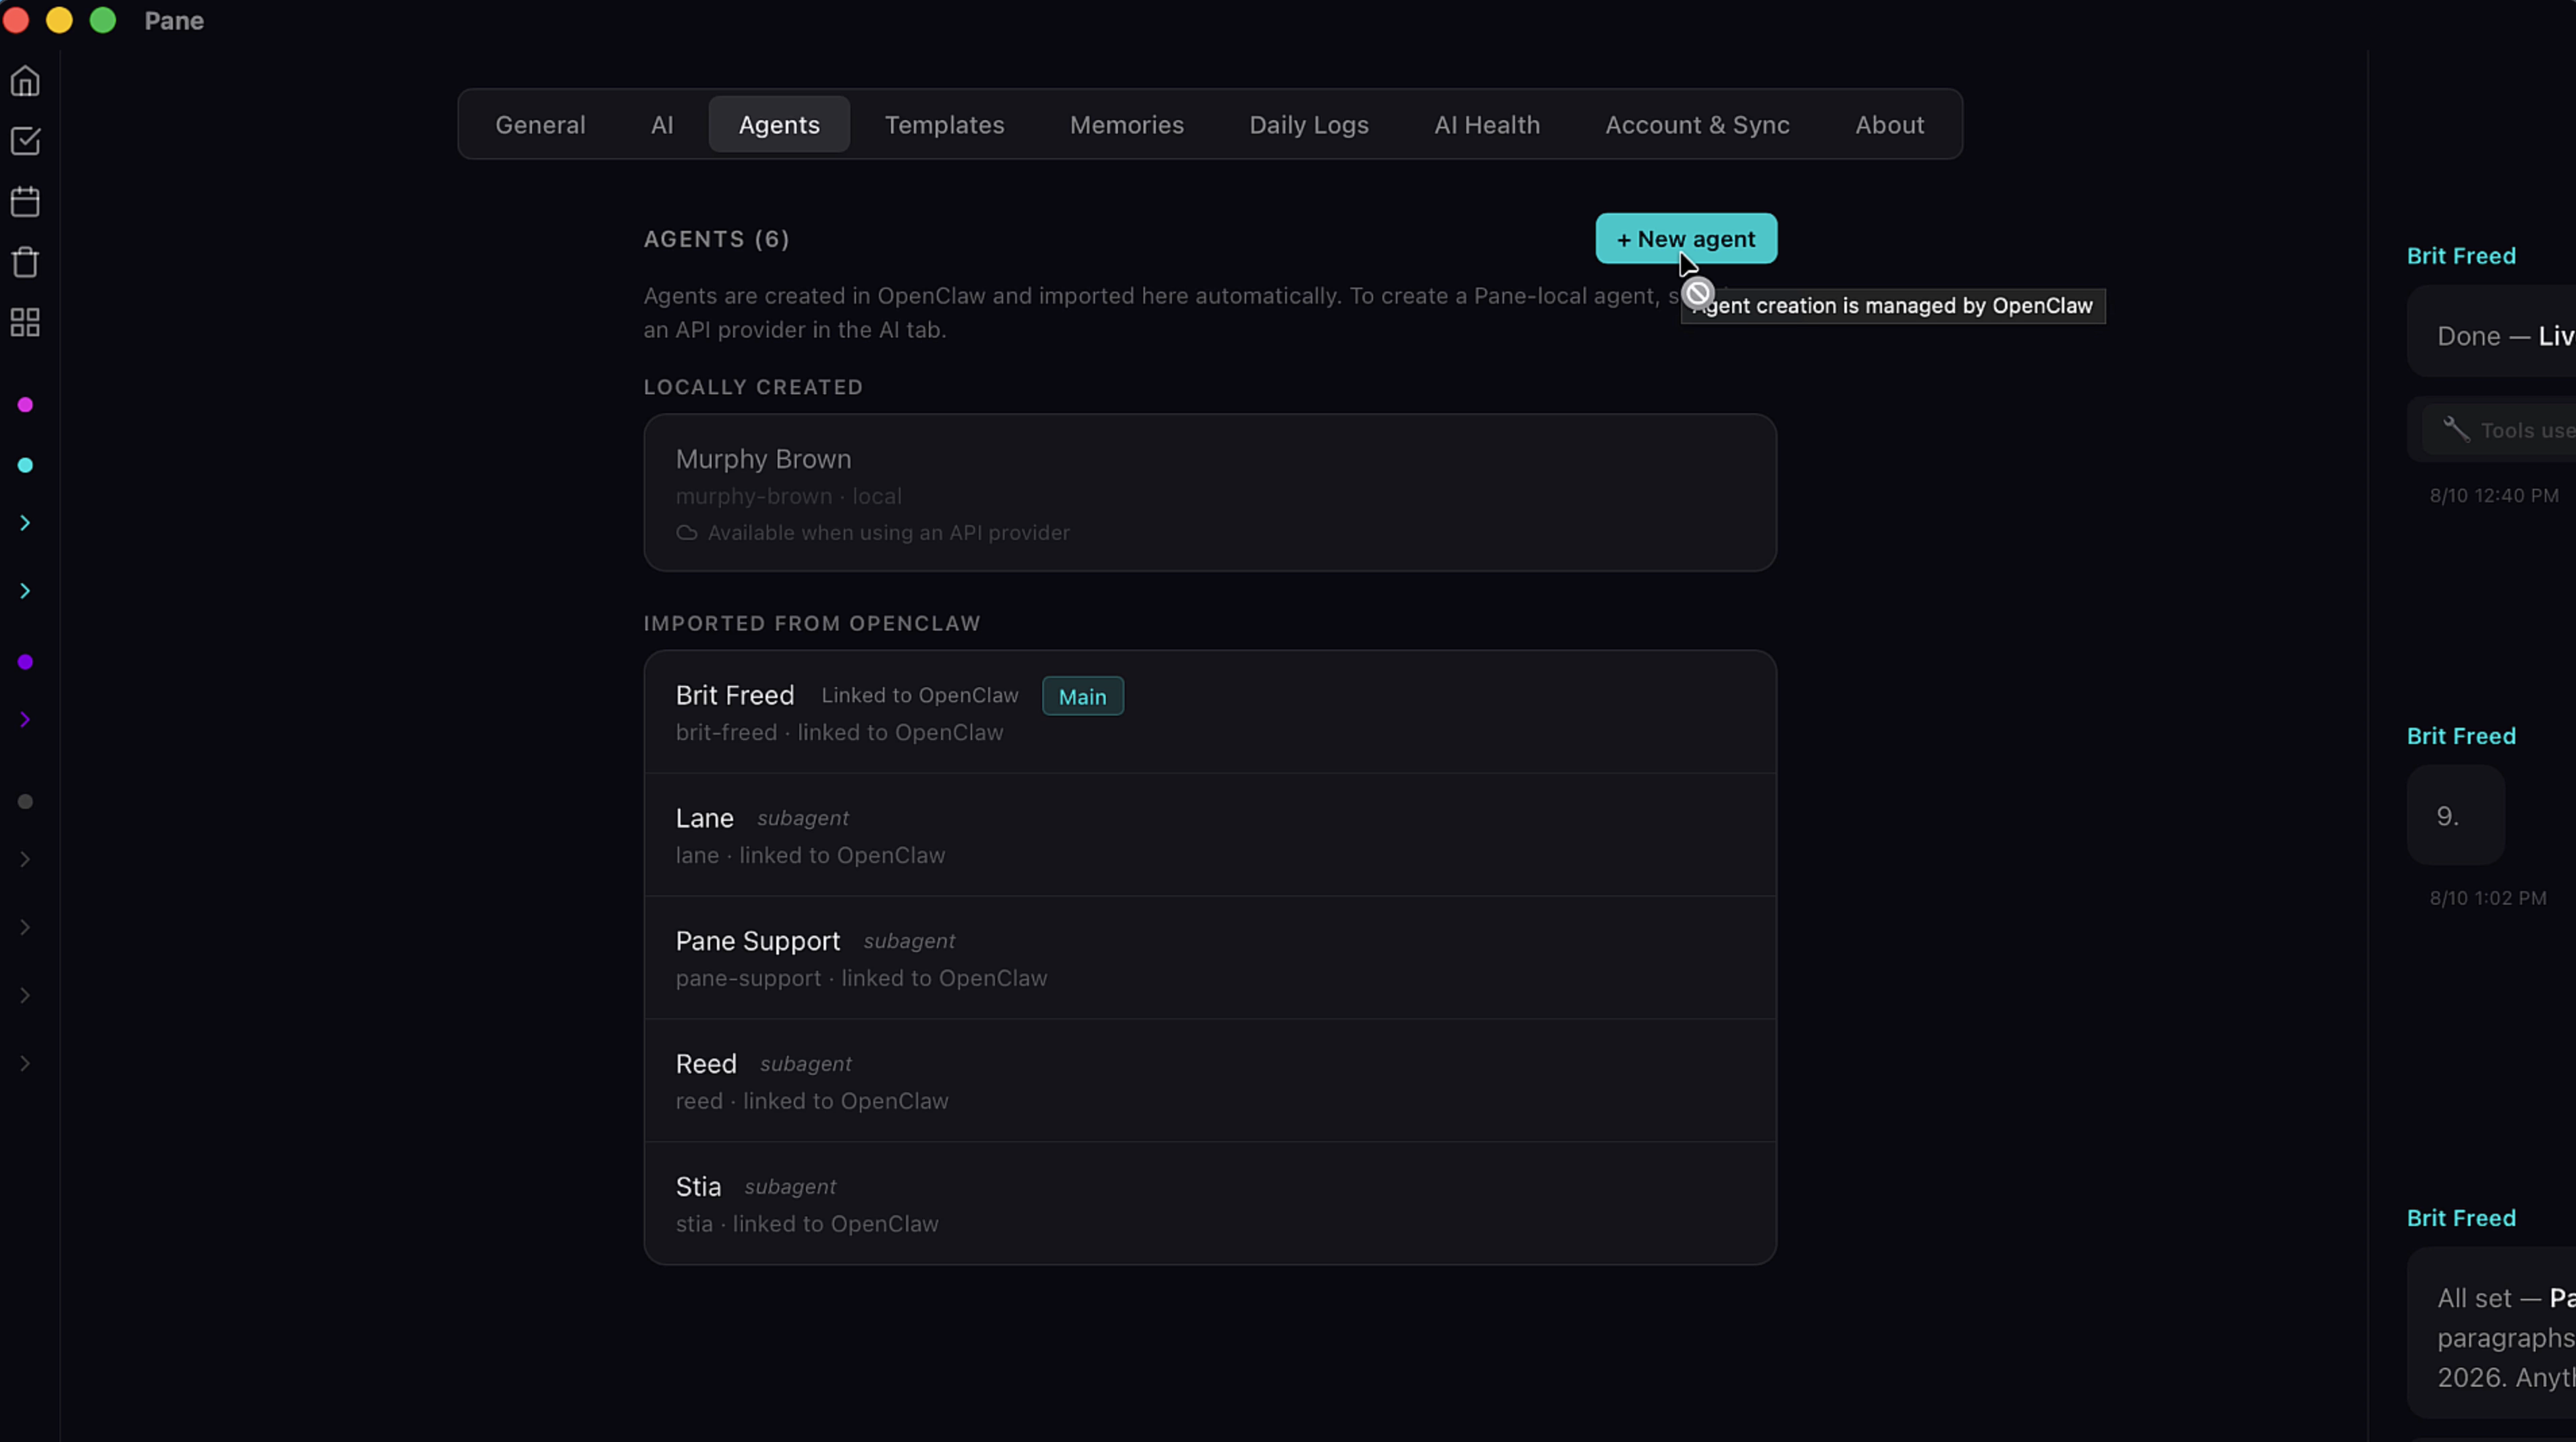
Task: Select the magenta dot in sidebar
Action: (x=26, y=405)
